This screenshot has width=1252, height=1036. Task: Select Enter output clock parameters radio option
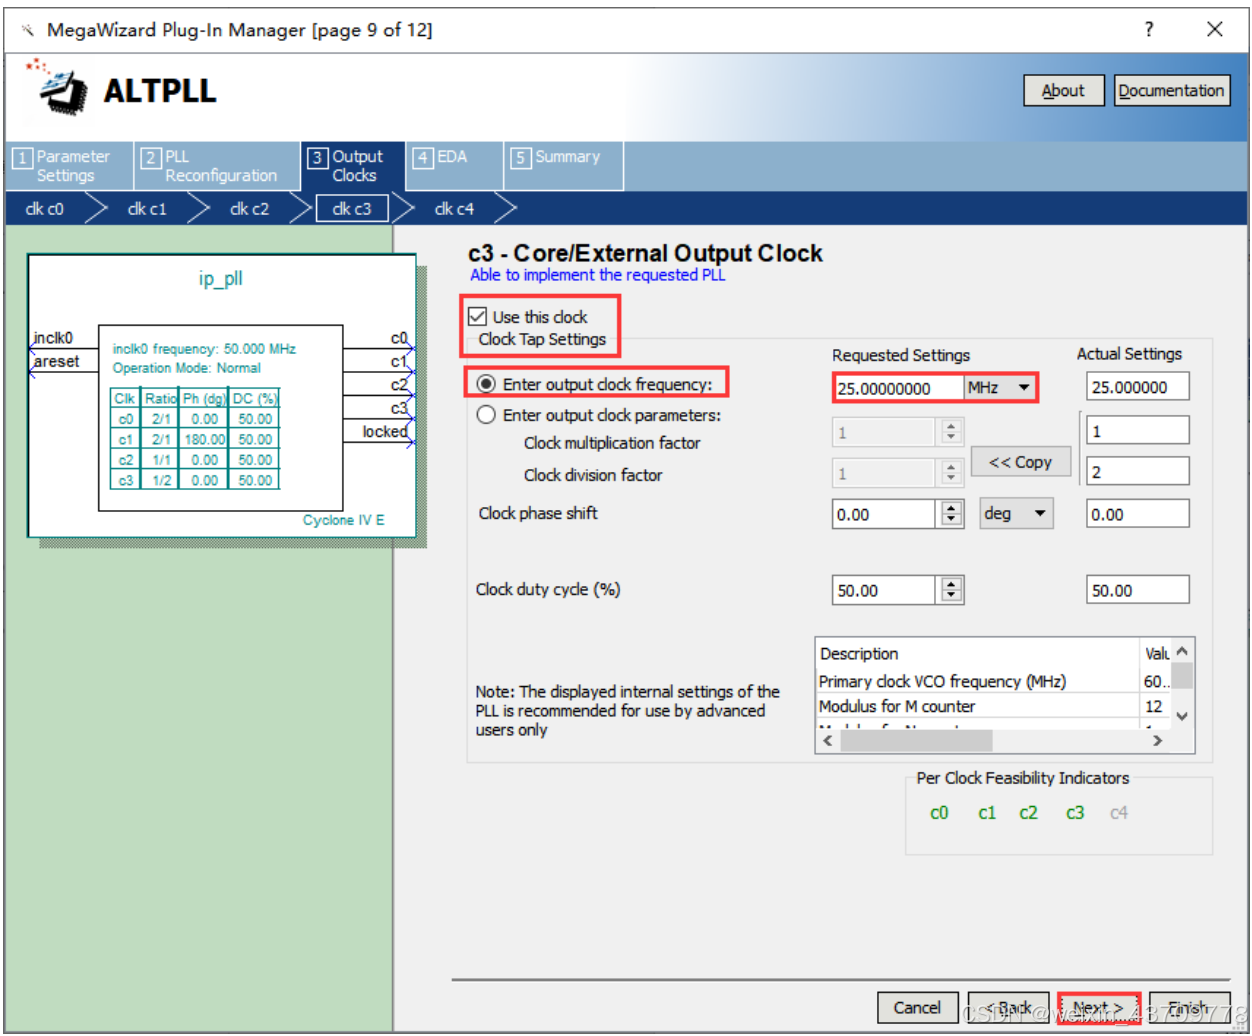click(x=486, y=415)
